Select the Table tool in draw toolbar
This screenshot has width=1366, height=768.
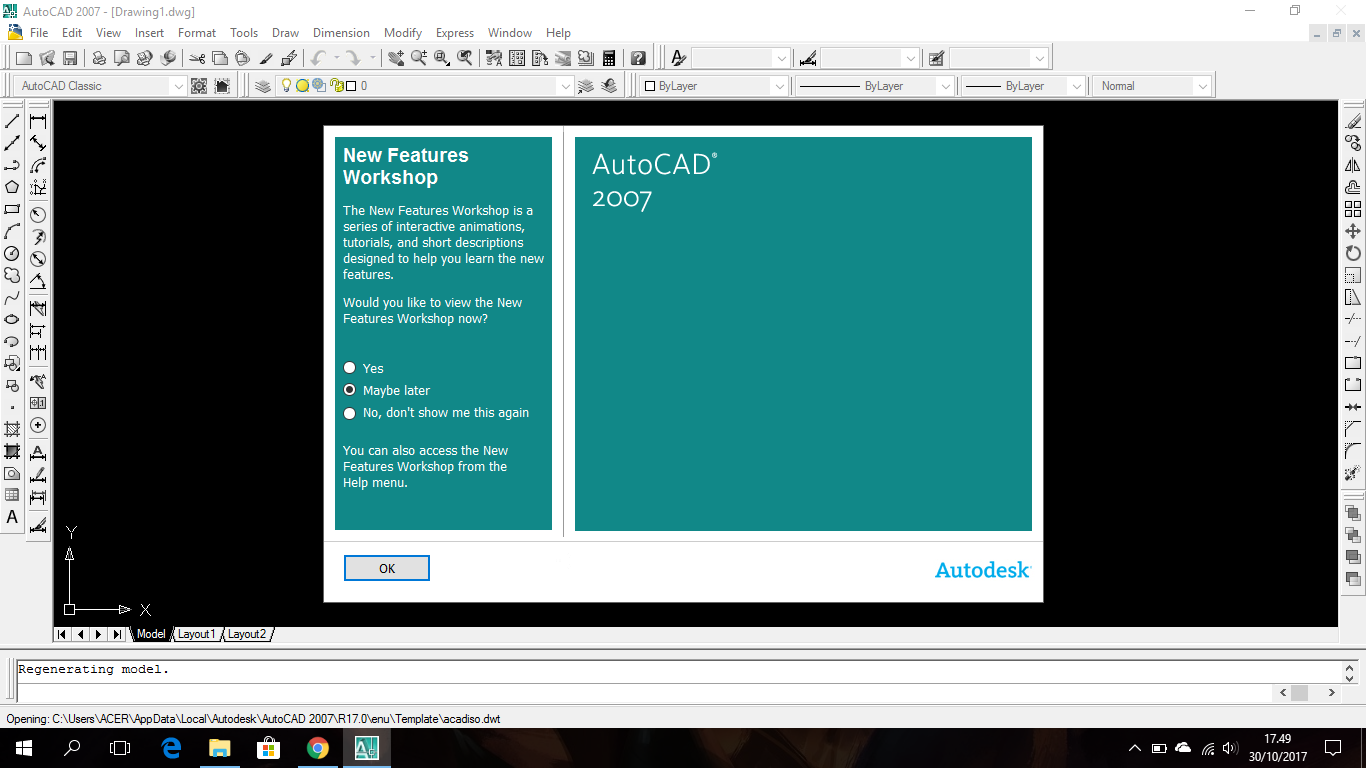pos(12,495)
